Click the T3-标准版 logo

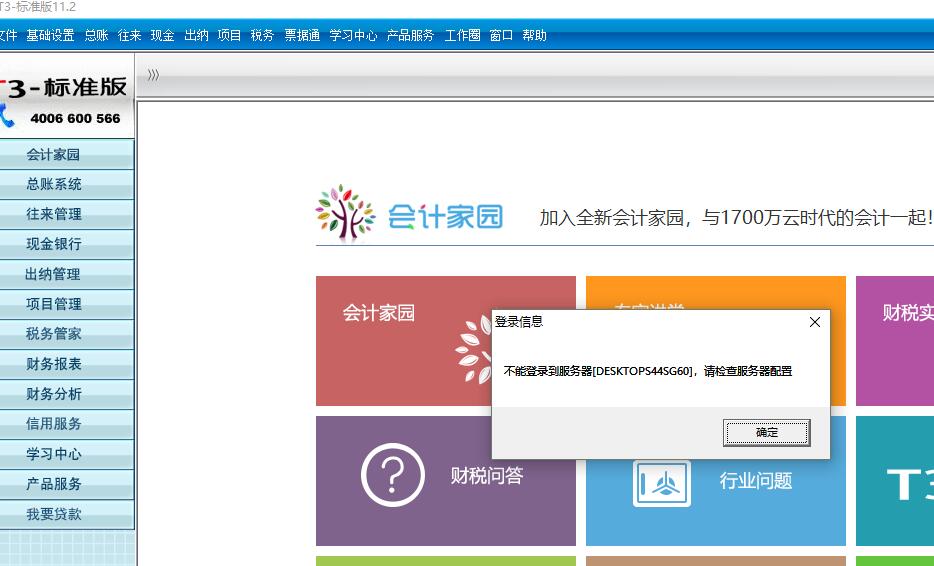pyautogui.click(x=64, y=88)
